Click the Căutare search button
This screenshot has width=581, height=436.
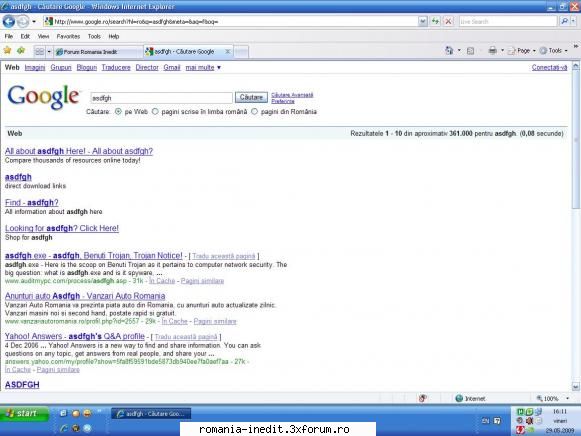click(x=251, y=97)
